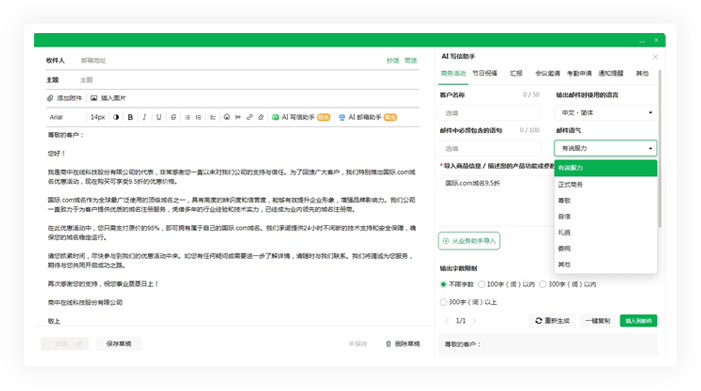The height and width of the screenshot is (391, 701).
Task: Choose 其他 at bottom of tone list
Action: tap(605, 265)
